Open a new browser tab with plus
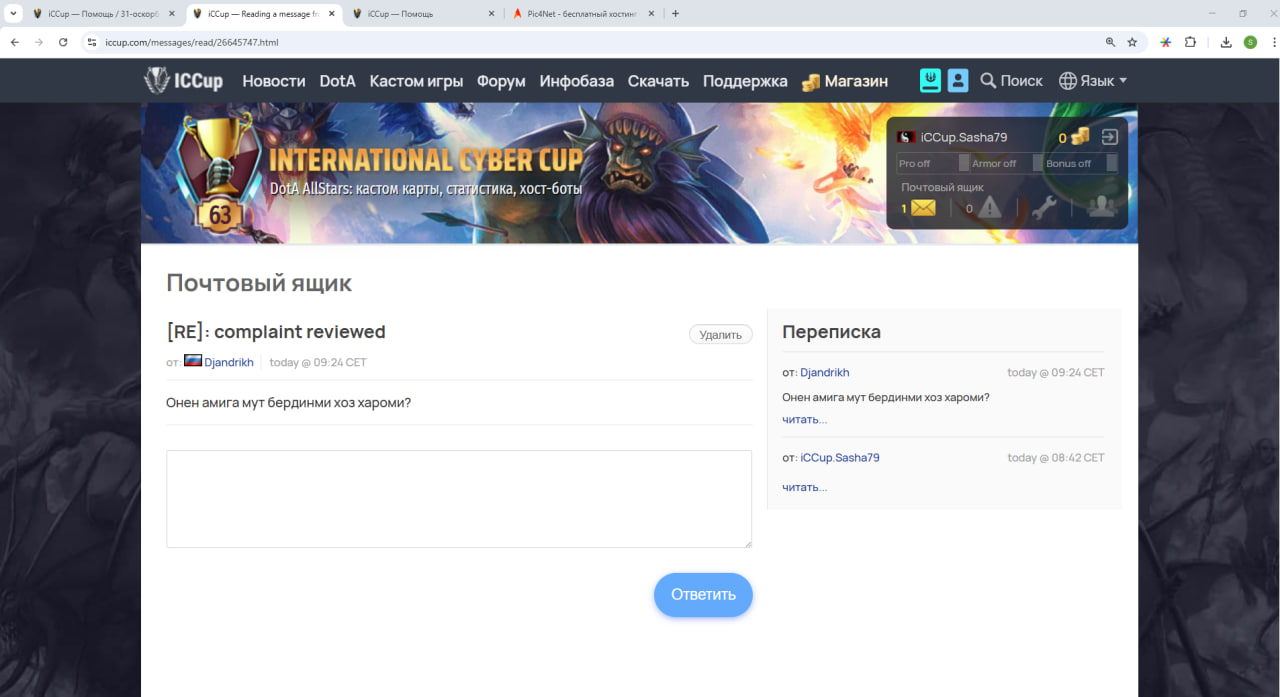 click(675, 14)
